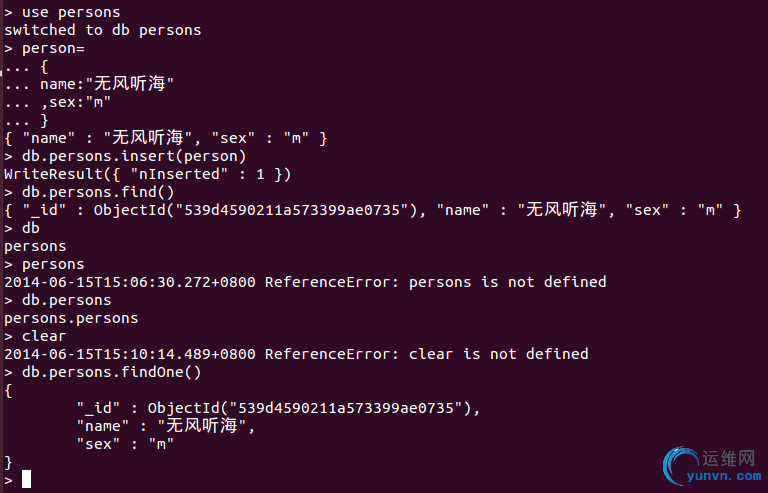The image size is (768, 493).
Task: Click the persons.persons output line
Action: [x=71, y=319]
